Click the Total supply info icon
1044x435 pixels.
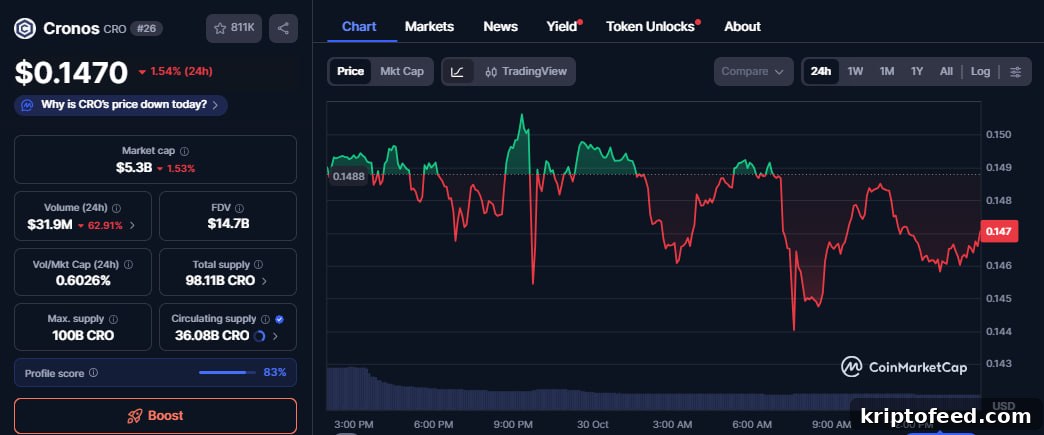258,264
